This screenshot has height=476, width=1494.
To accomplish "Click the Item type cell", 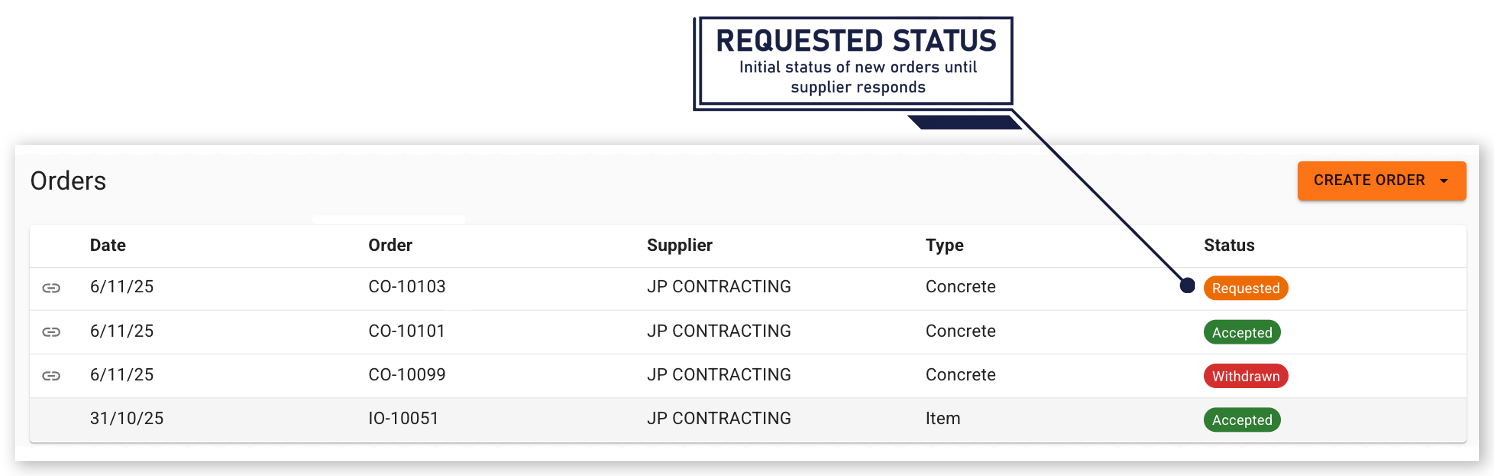I will pos(943,419).
